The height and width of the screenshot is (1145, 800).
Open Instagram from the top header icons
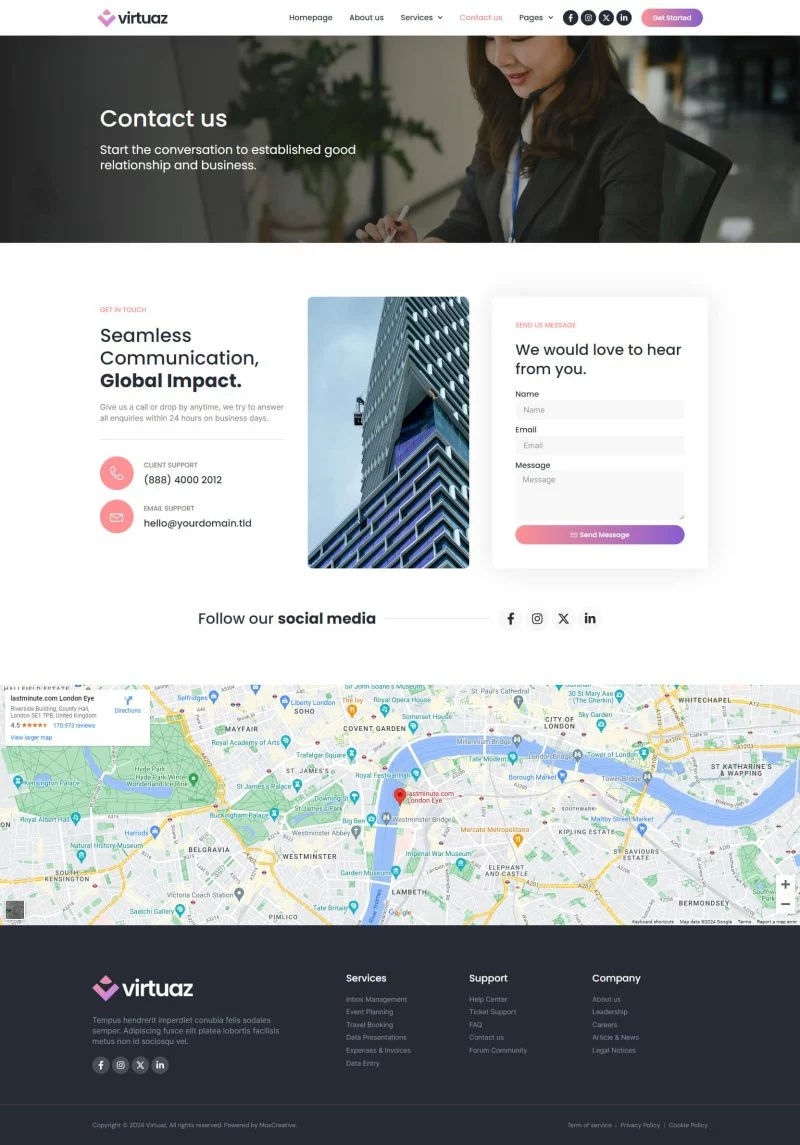pyautogui.click(x=588, y=17)
